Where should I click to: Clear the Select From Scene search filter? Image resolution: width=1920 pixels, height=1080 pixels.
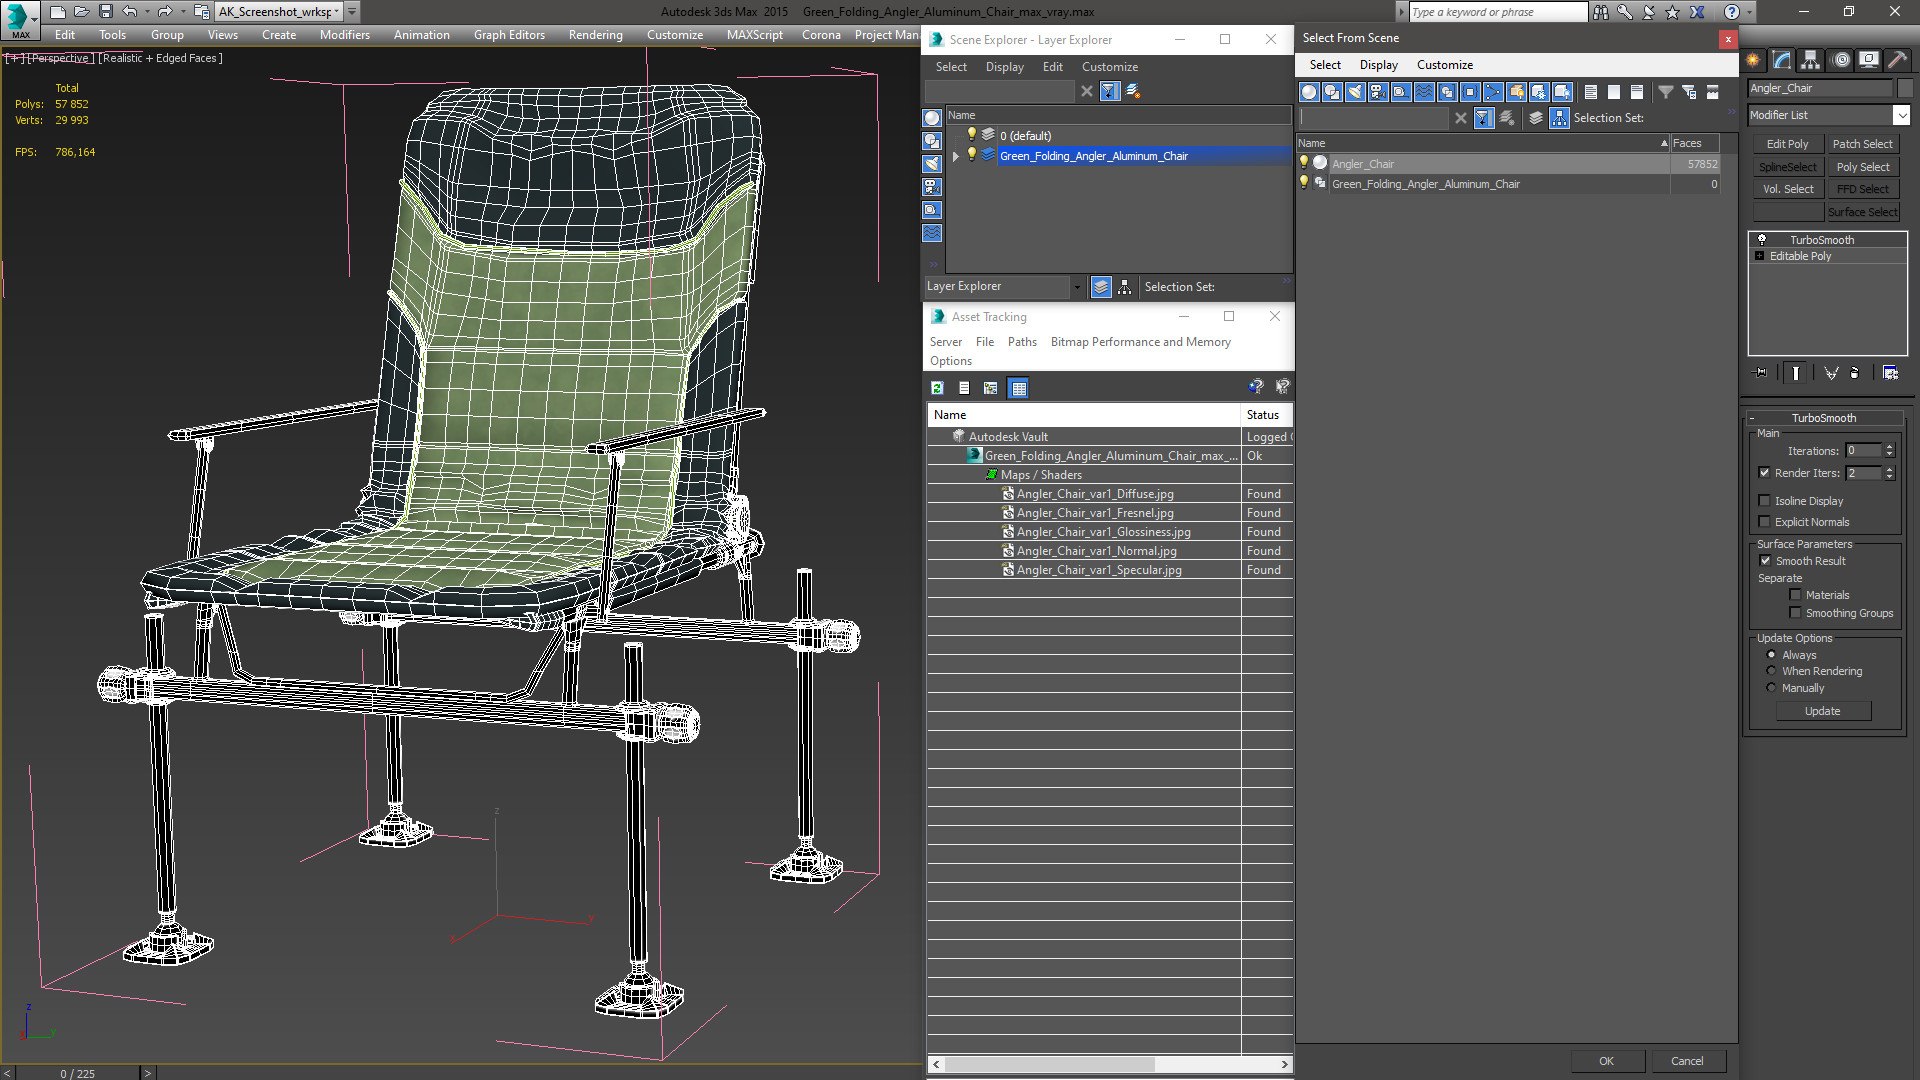1461,118
